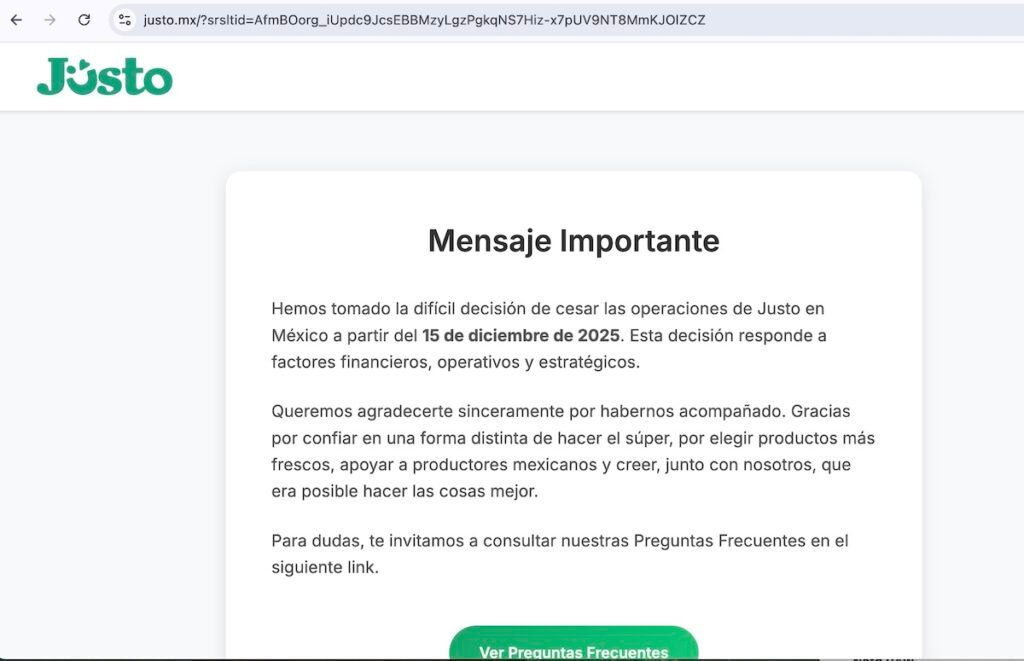Open the site permissions icon in address bar
Screen dimensions: 1024x661
(122, 19)
